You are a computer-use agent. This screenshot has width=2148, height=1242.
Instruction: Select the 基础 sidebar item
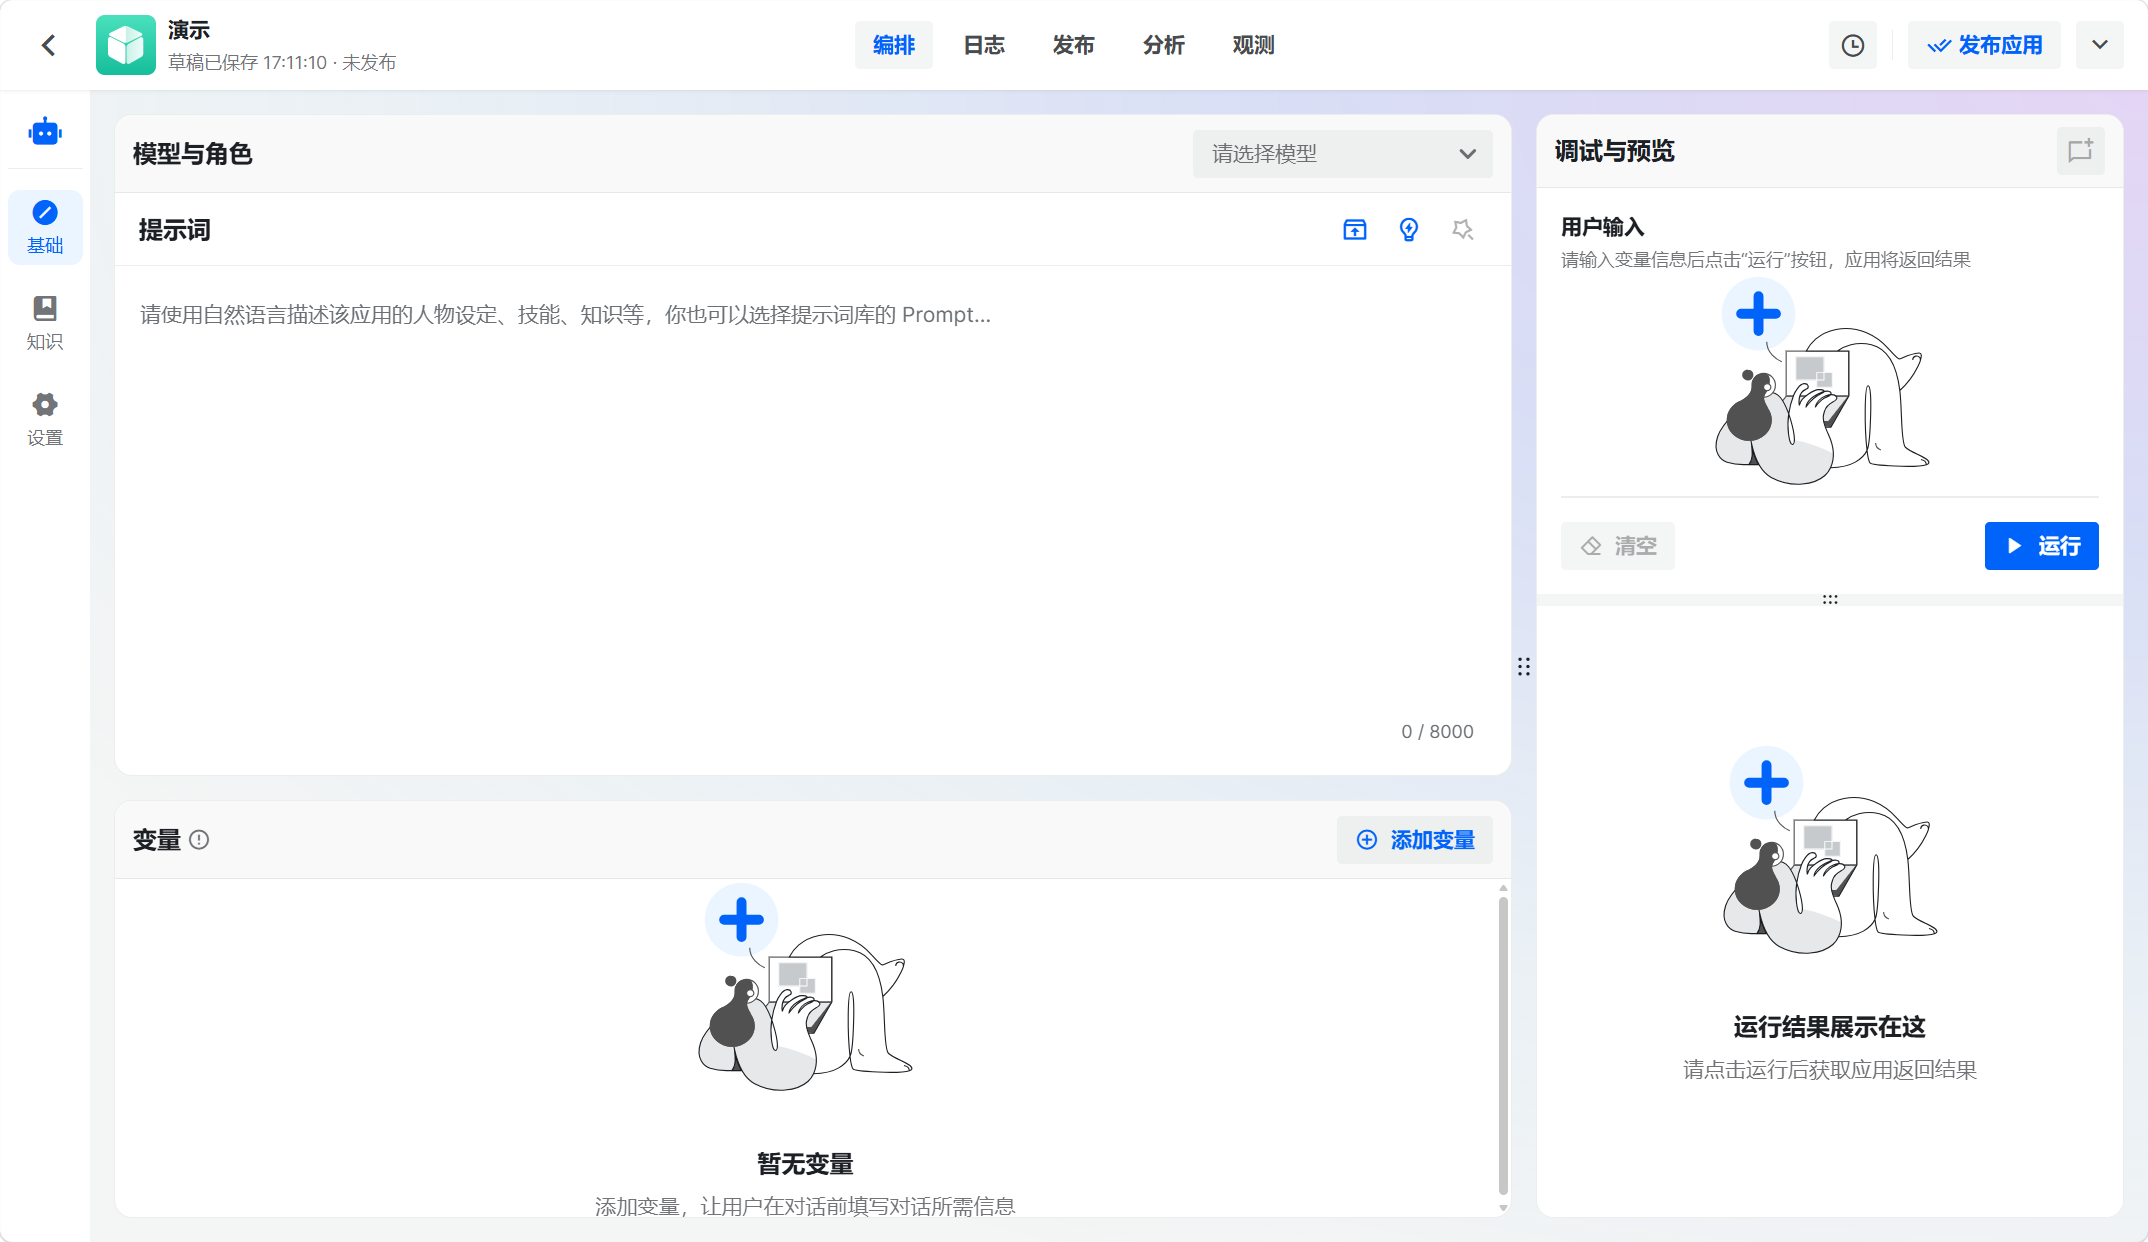(45, 228)
